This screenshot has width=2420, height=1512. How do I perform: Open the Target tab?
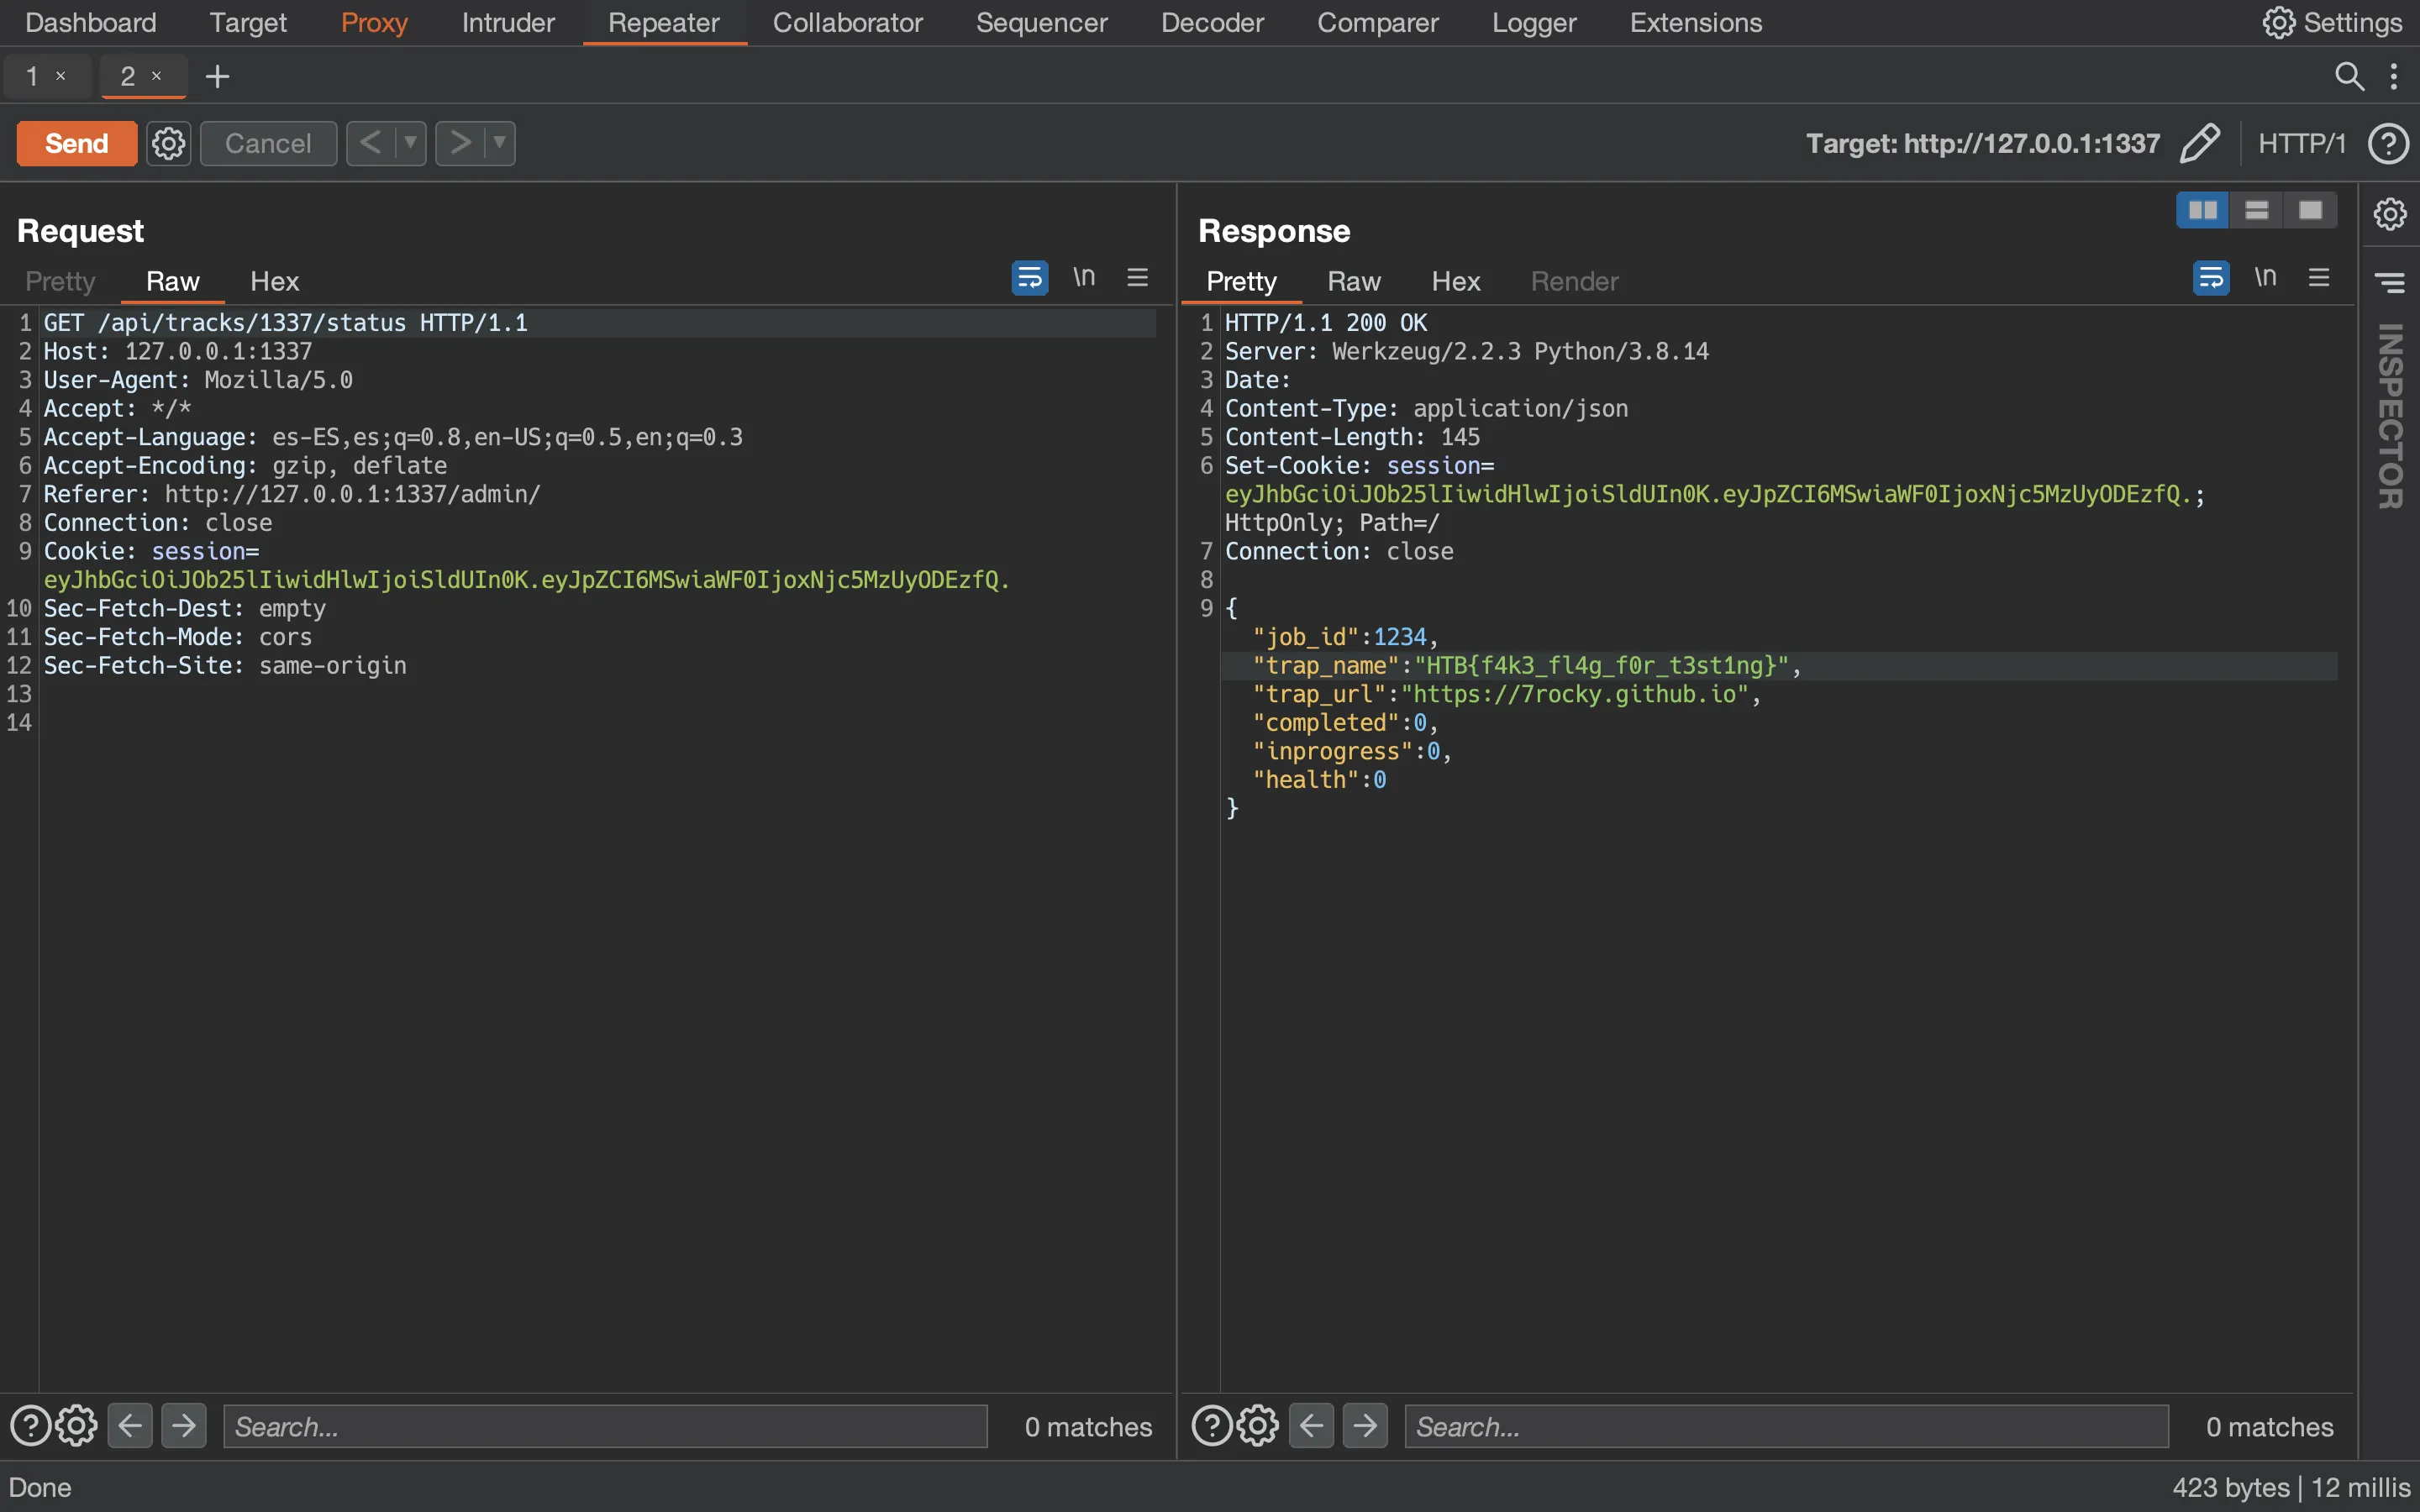[248, 22]
